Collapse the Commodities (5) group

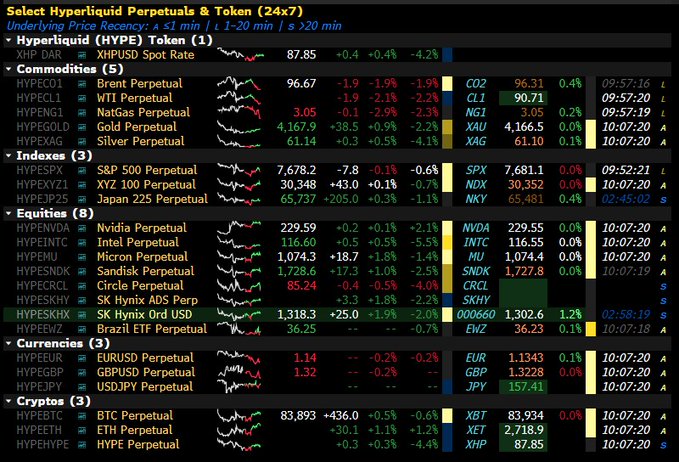click(8, 69)
